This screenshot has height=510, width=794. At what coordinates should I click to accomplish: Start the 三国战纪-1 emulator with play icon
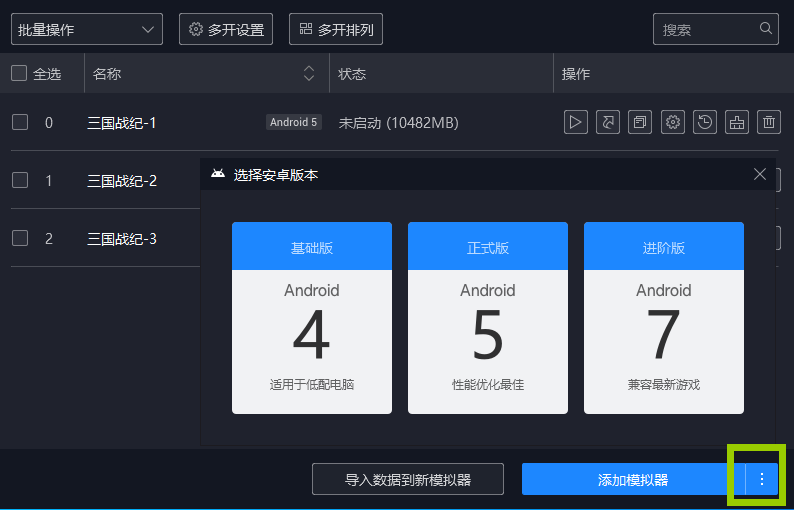pos(576,122)
